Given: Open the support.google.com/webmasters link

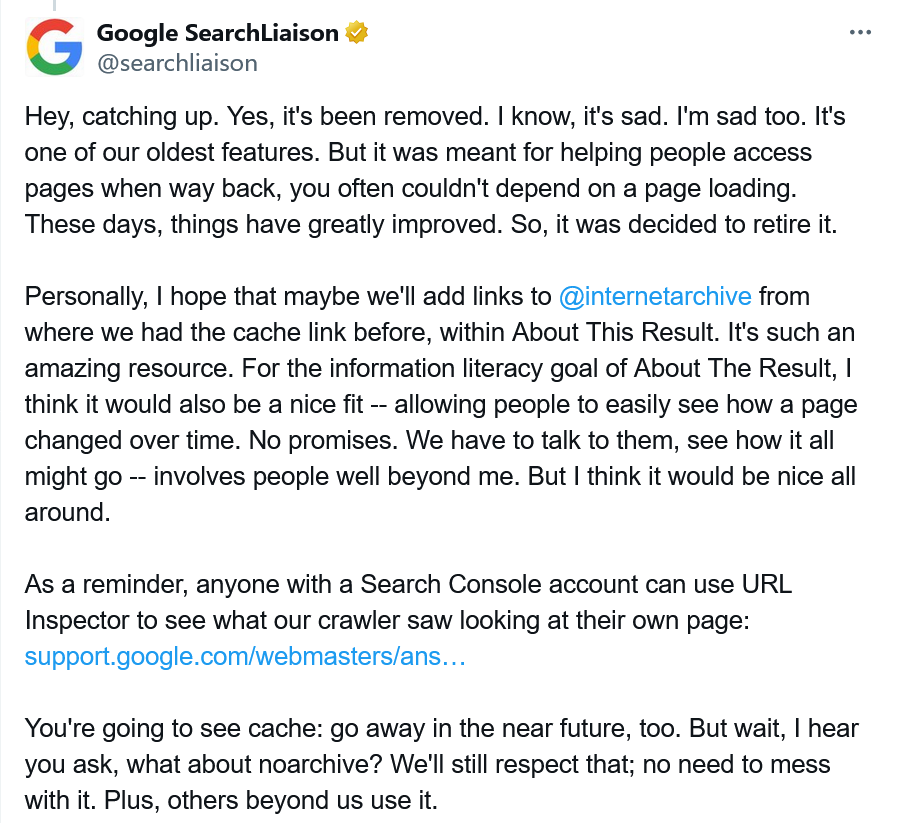Looking at the screenshot, I should pos(245,656).
